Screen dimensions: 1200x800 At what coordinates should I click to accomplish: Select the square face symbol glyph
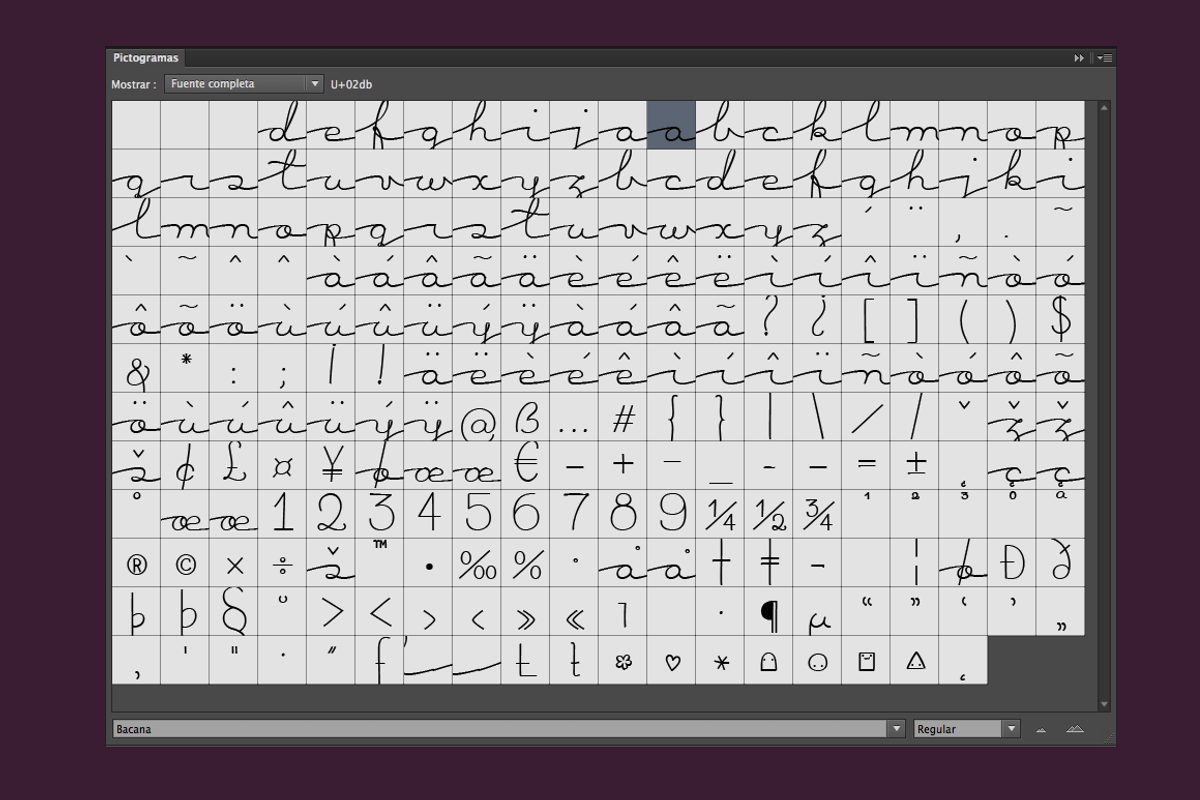[x=866, y=661]
